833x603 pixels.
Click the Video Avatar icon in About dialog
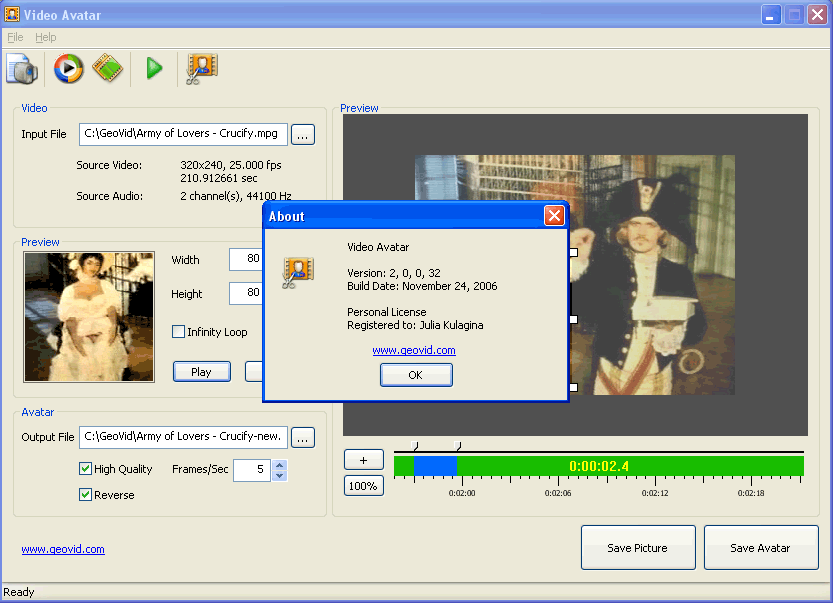[298, 273]
